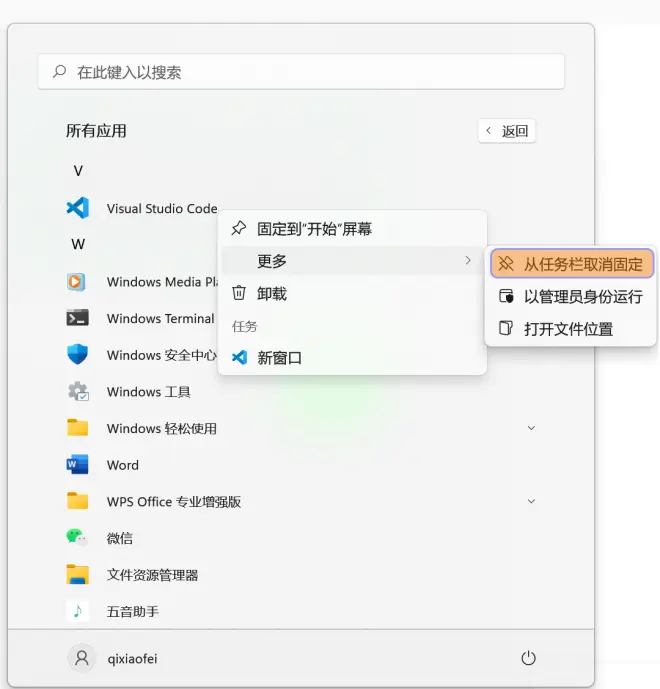This screenshot has width=660, height=689.
Task: Choose 新窗口 under 任务
Action: [x=352, y=358]
